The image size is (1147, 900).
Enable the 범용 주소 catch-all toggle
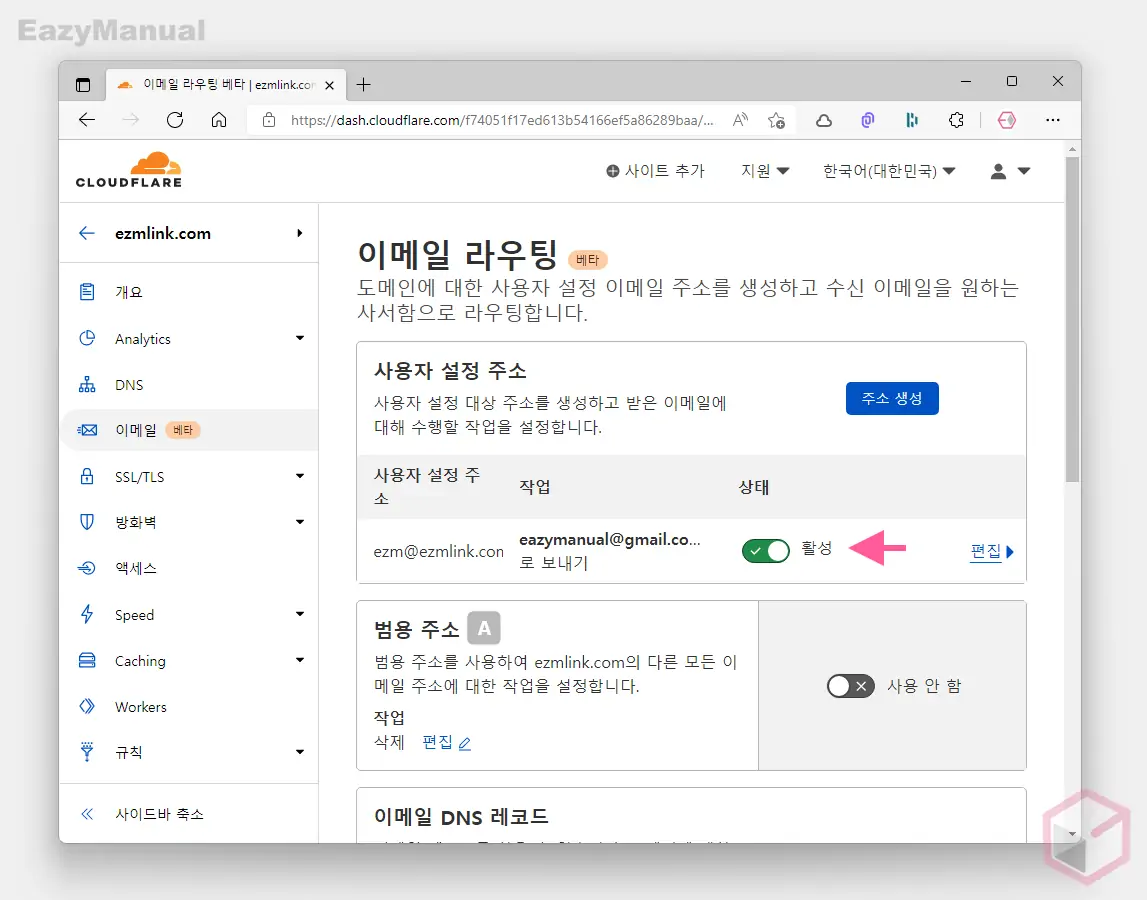850,685
